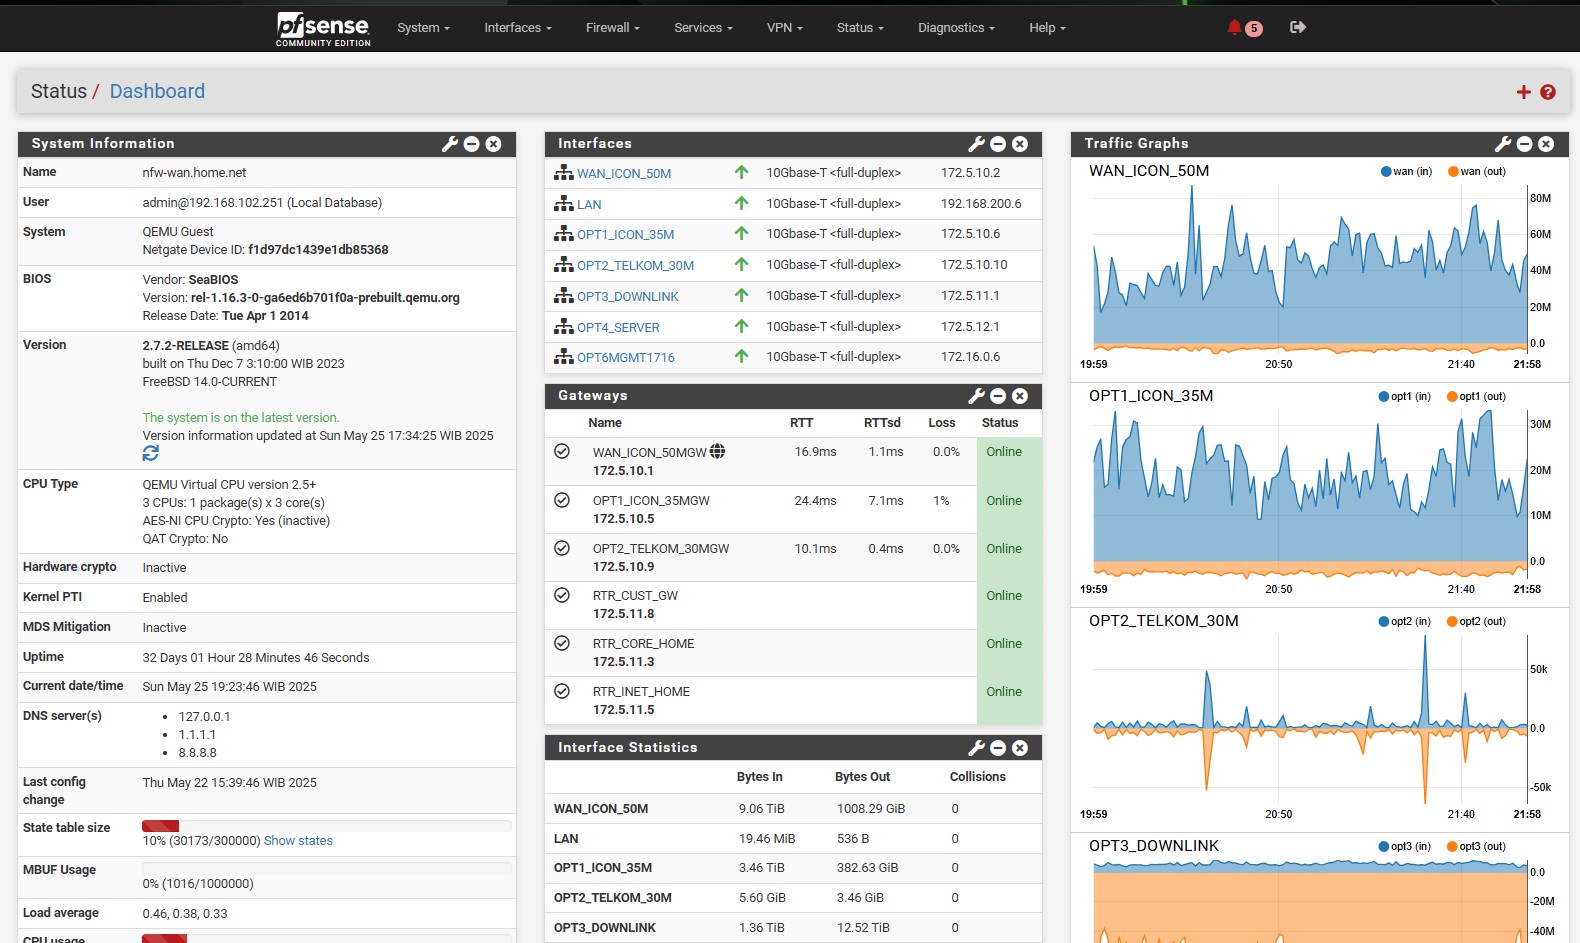Open System Information wrench settings
1580x943 pixels.
coord(450,144)
